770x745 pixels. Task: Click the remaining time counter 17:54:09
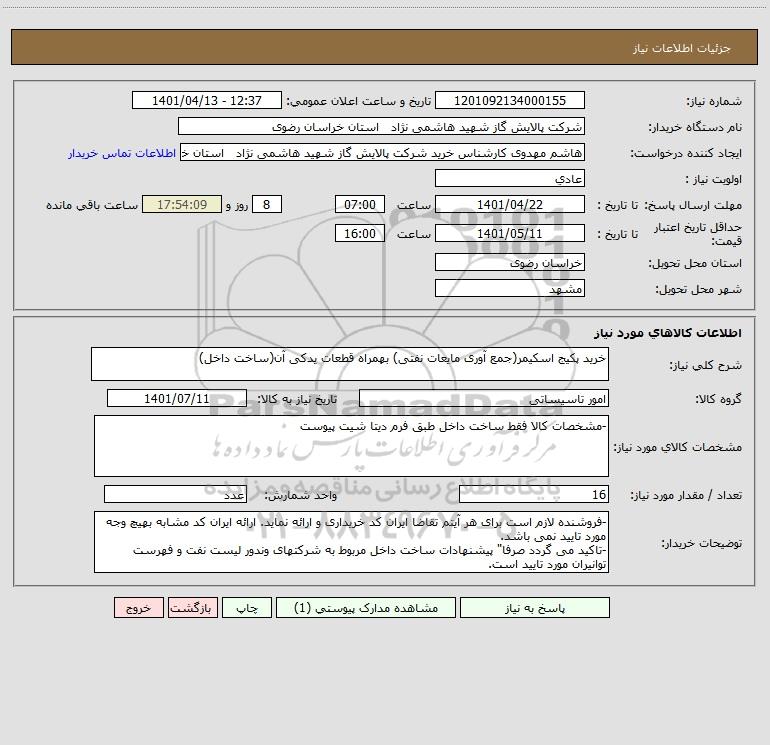(x=182, y=204)
